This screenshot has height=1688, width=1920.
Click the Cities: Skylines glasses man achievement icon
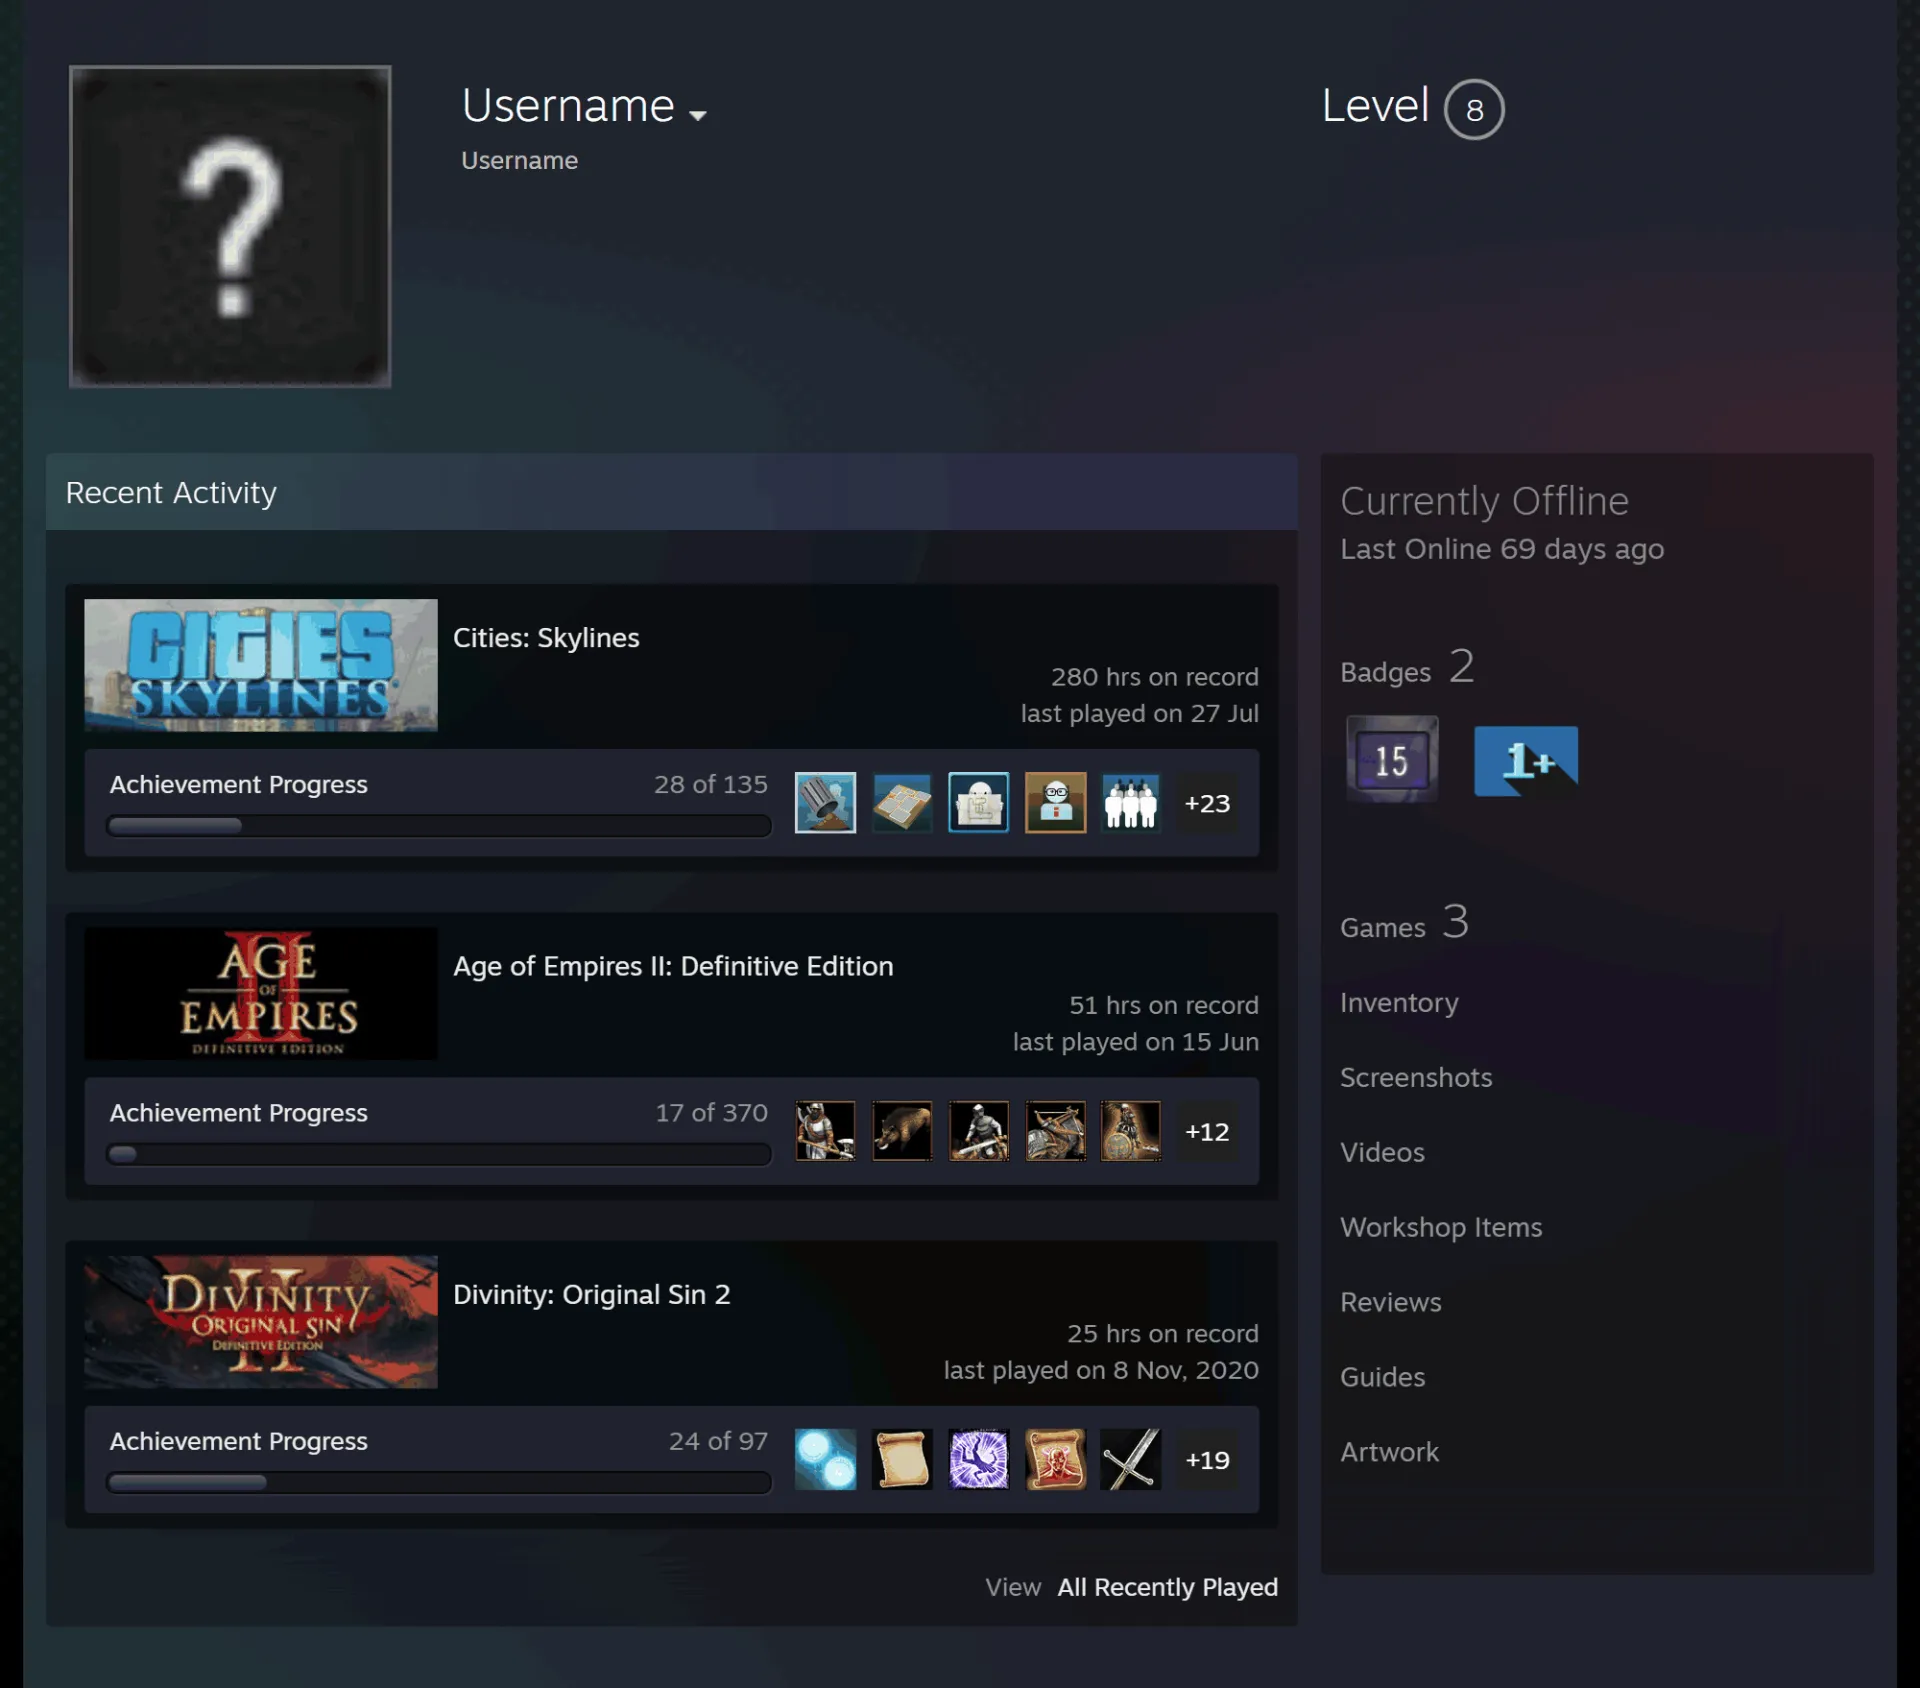point(1055,802)
